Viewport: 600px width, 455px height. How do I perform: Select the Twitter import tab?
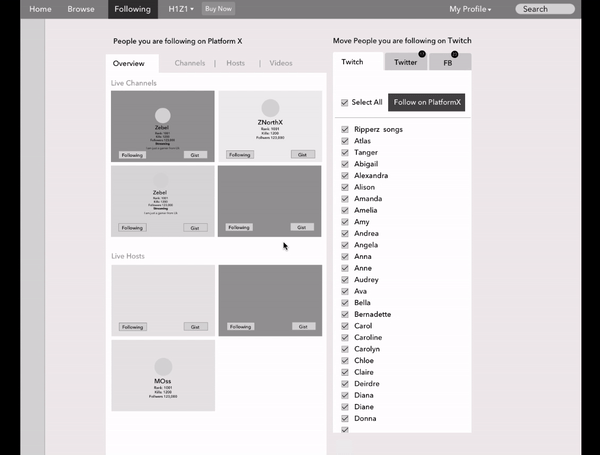[x=406, y=62]
